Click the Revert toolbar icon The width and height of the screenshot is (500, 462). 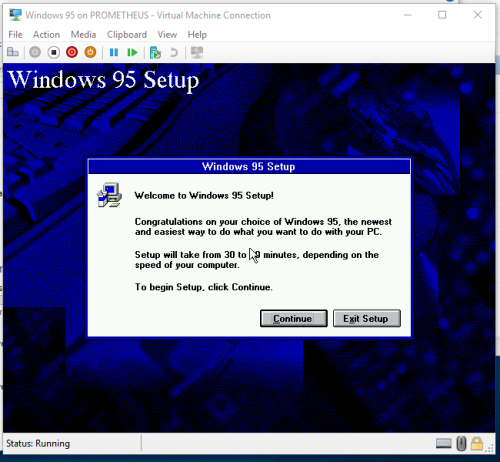click(x=174, y=52)
